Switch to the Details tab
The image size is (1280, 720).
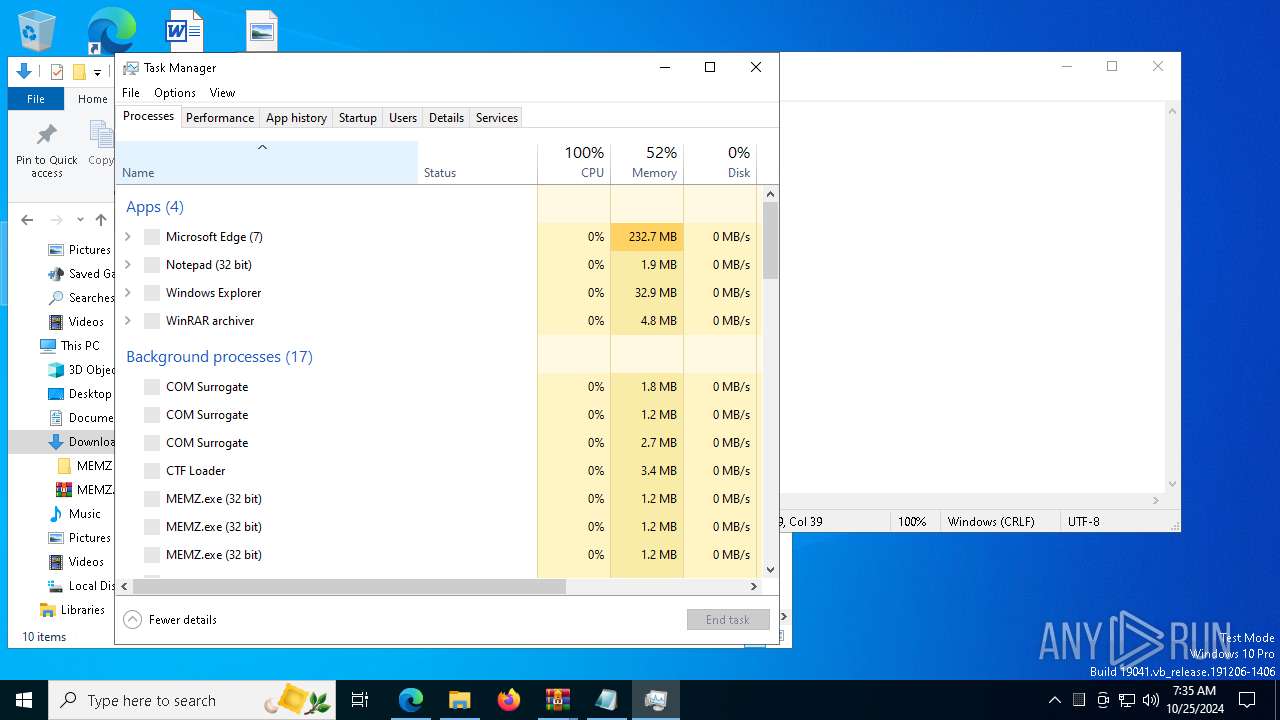click(x=446, y=118)
